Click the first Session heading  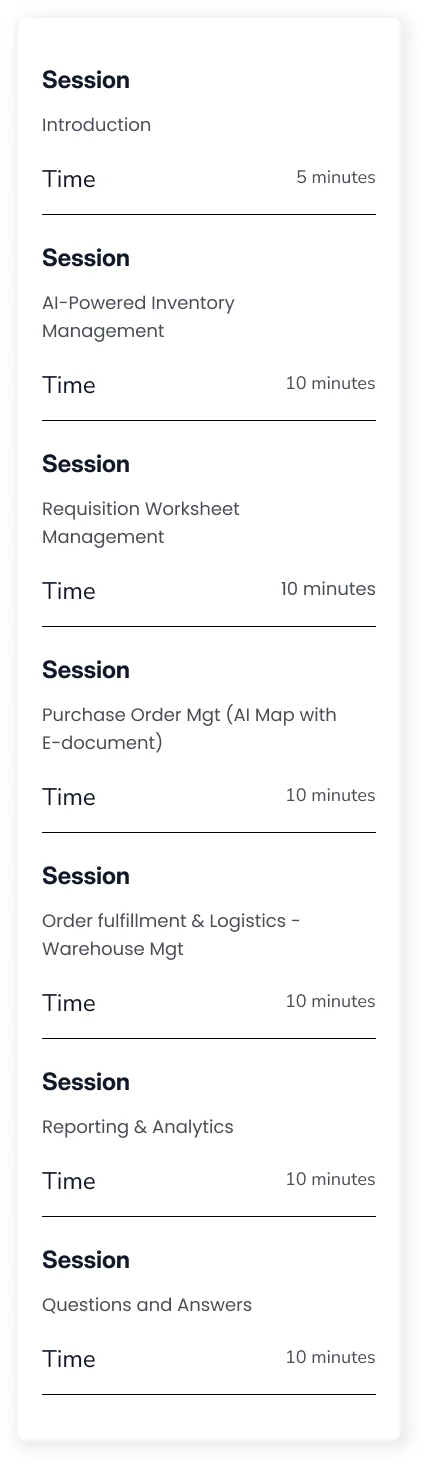(86, 80)
